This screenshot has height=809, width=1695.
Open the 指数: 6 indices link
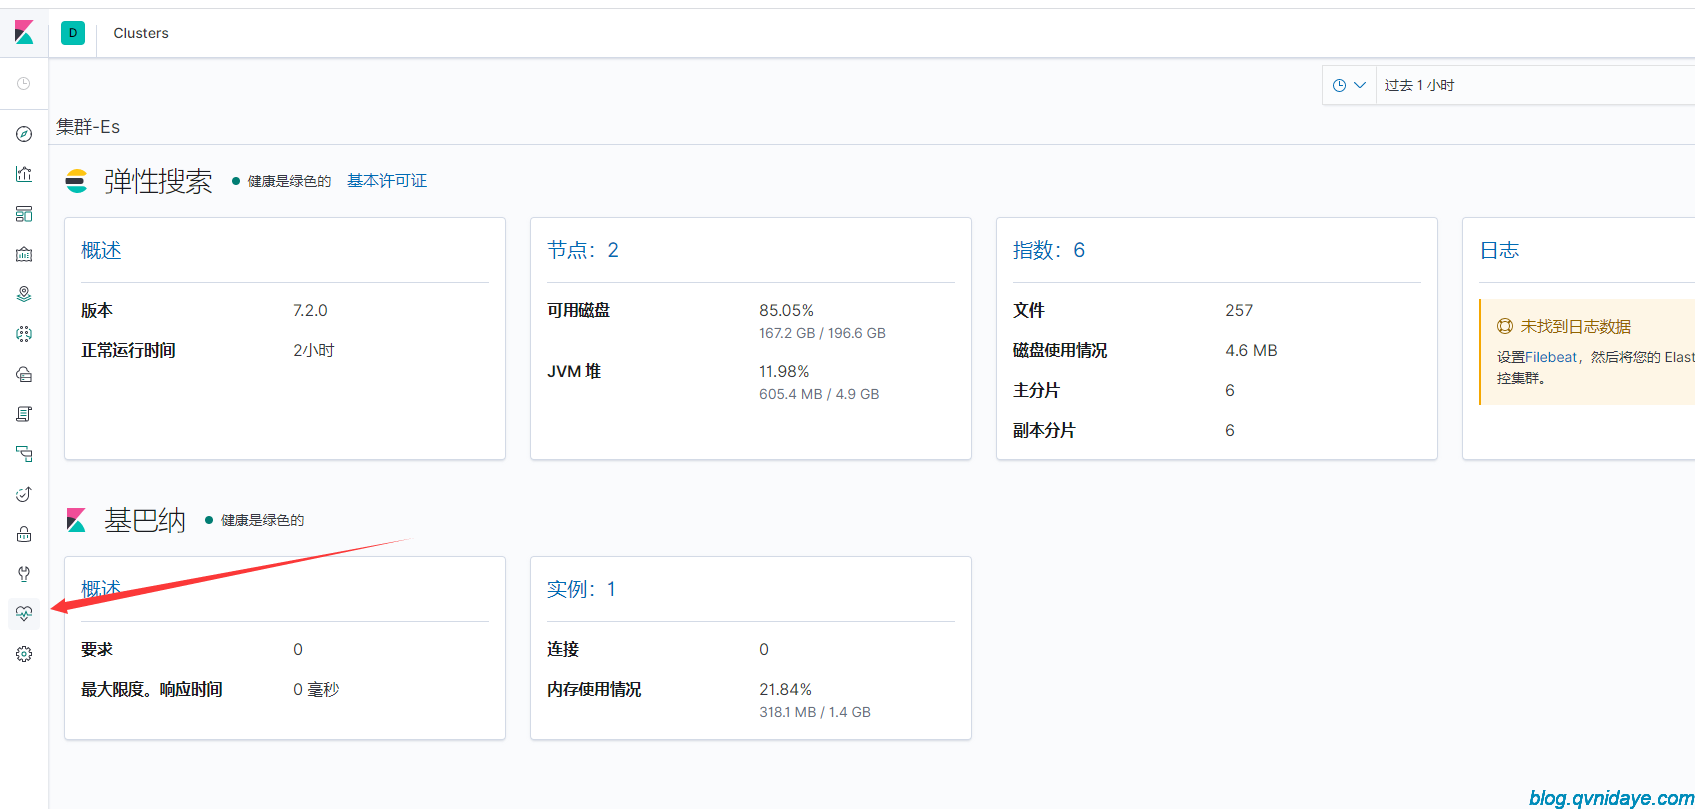point(1049,250)
